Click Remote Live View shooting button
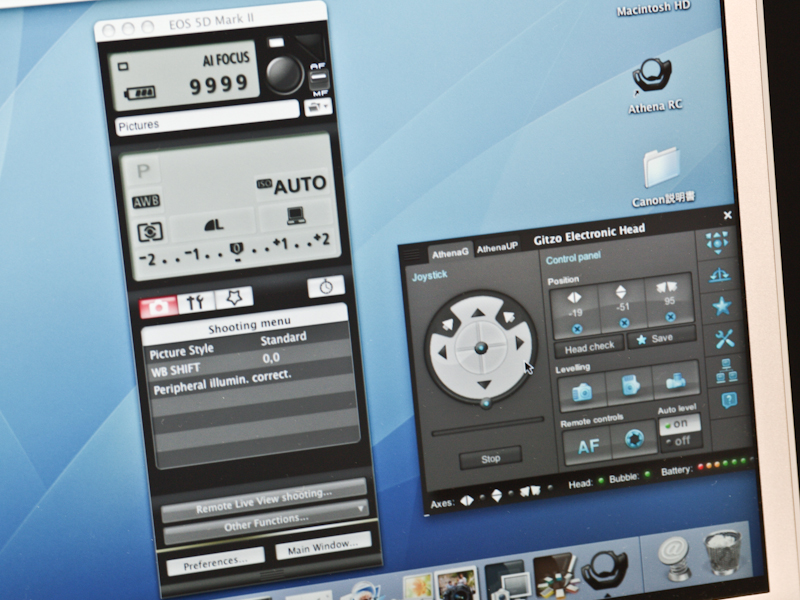 264,501
